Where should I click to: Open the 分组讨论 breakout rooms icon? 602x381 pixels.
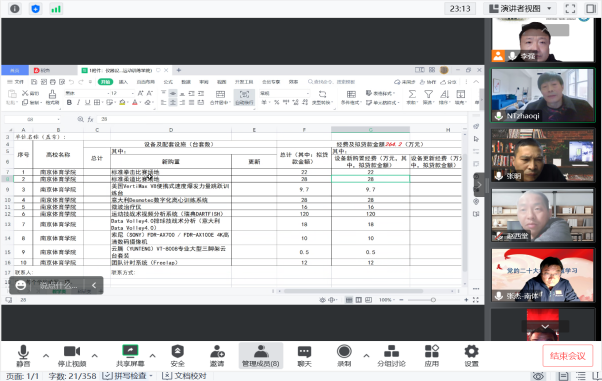(x=391, y=351)
